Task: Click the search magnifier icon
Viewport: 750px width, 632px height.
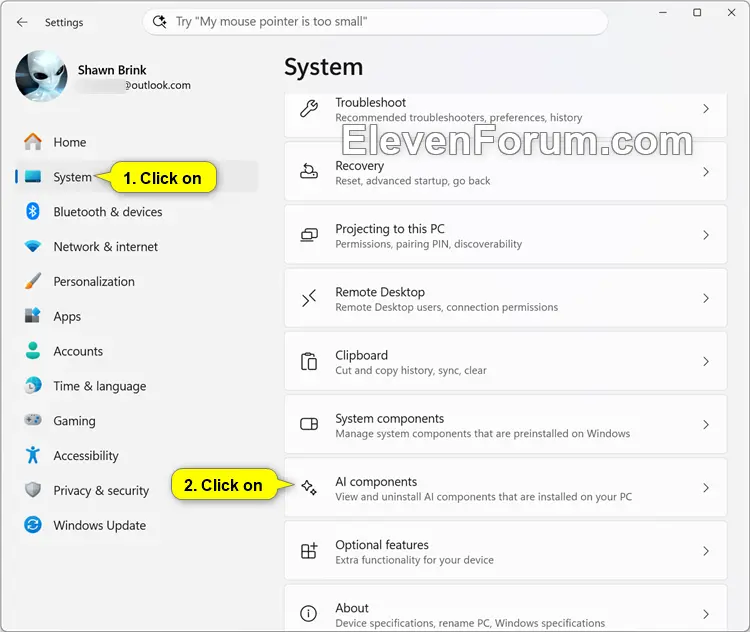Action: click(159, 22)
